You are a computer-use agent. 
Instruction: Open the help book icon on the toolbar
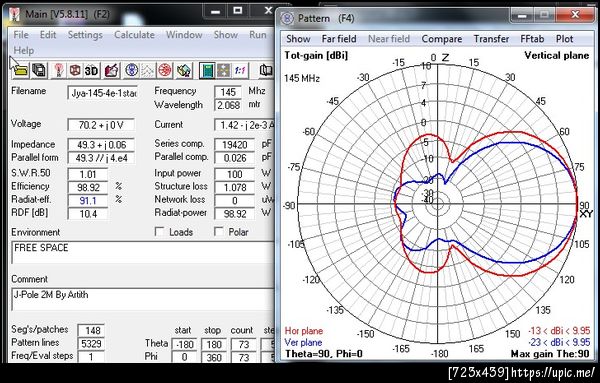(x=266, y=70)
